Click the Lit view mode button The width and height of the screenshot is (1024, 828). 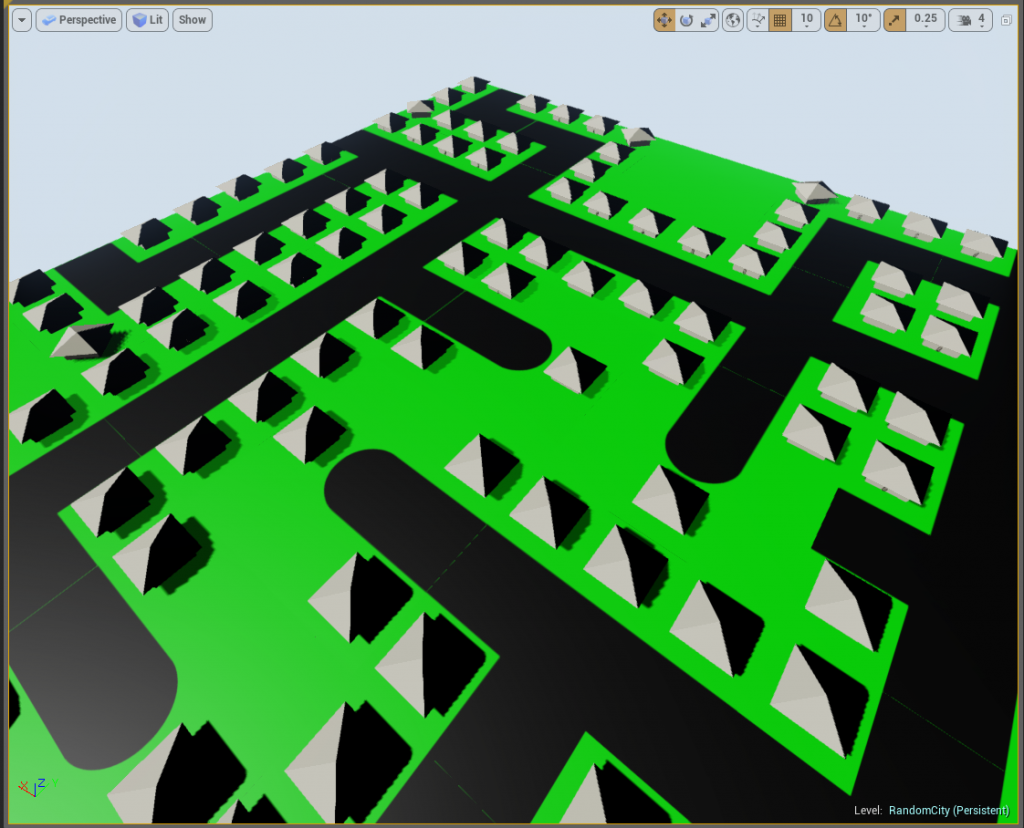tap(146, 19)
